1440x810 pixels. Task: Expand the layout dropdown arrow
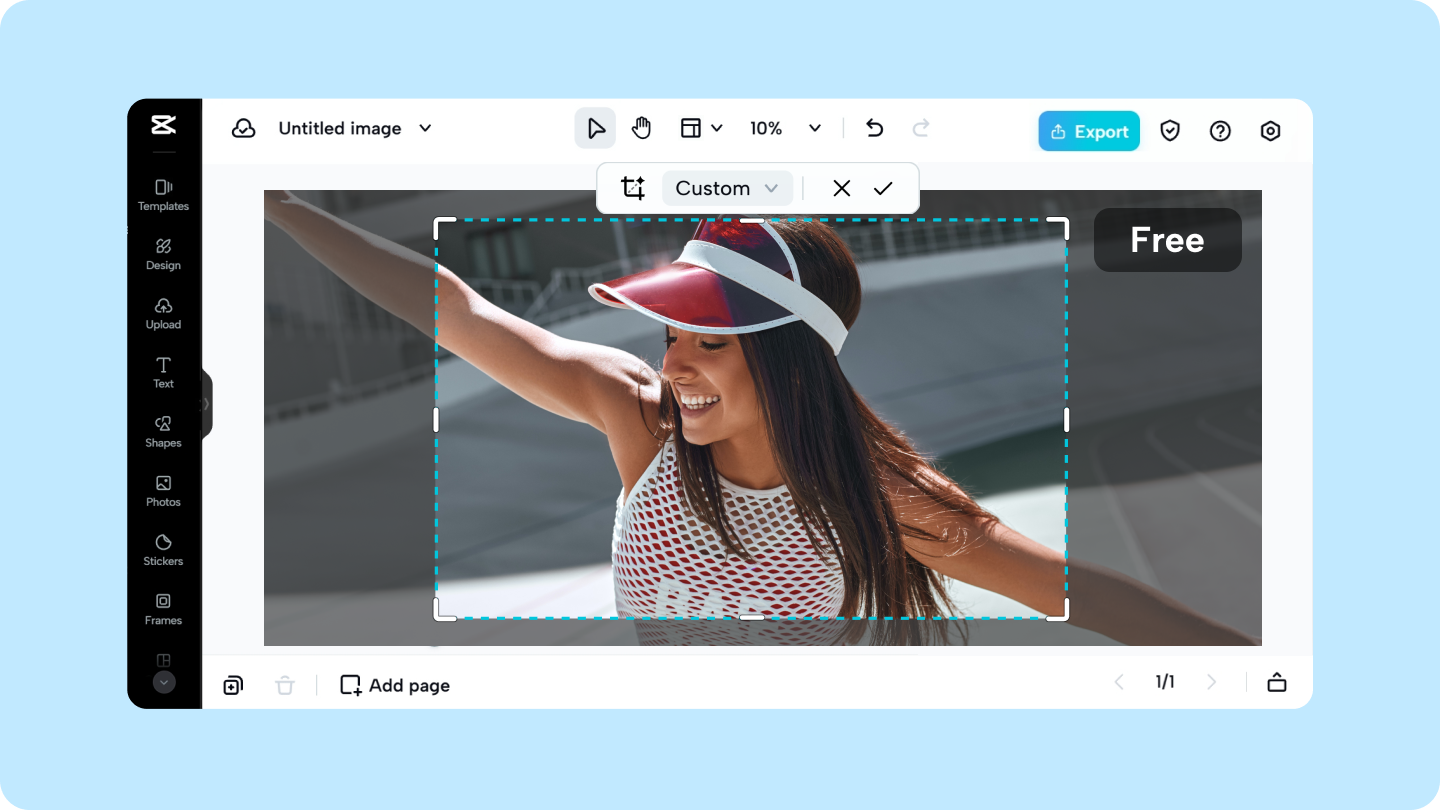717,128
